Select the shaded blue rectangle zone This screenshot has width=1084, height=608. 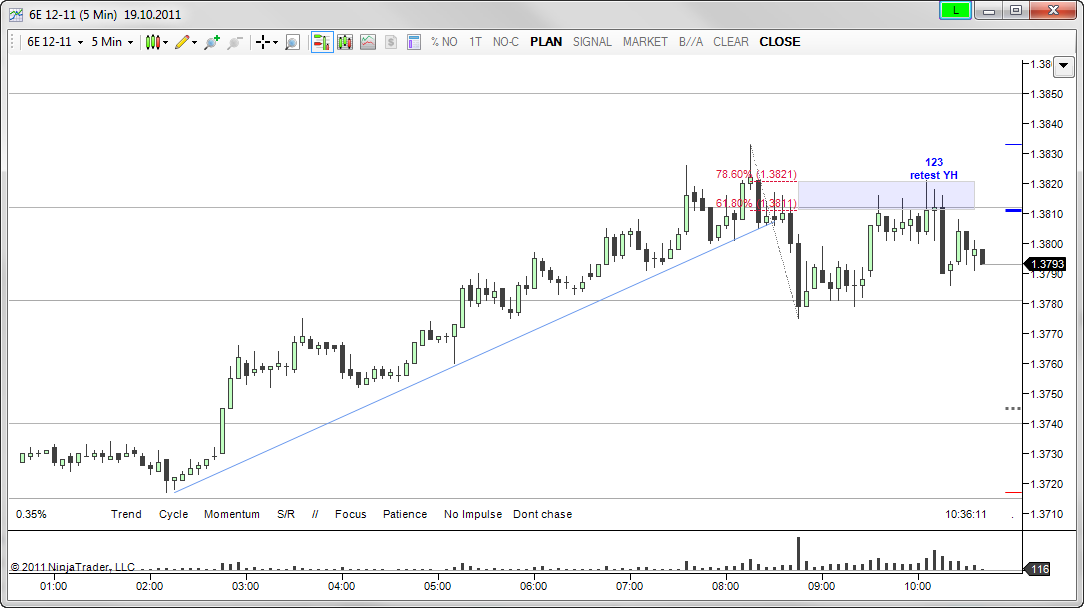tap(886, 195)
